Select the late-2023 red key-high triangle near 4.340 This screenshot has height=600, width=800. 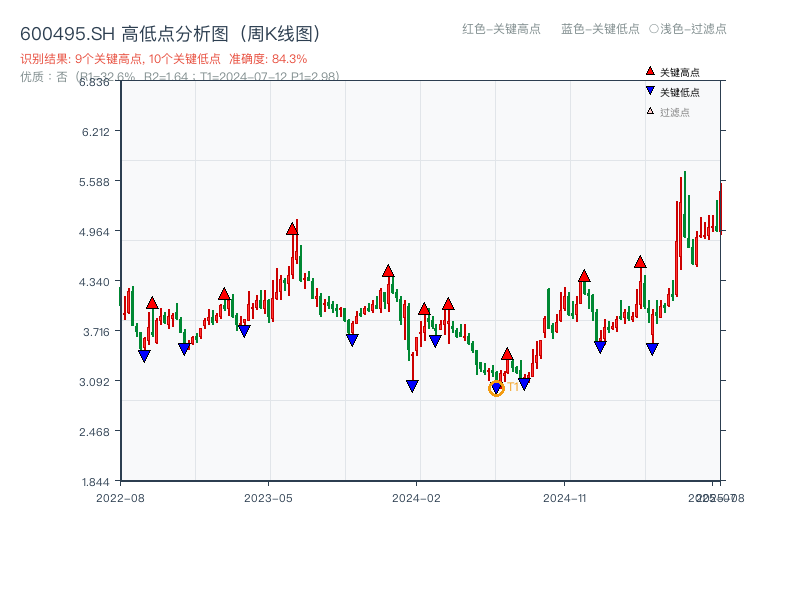pyautogui.click(x=388, y=271)
